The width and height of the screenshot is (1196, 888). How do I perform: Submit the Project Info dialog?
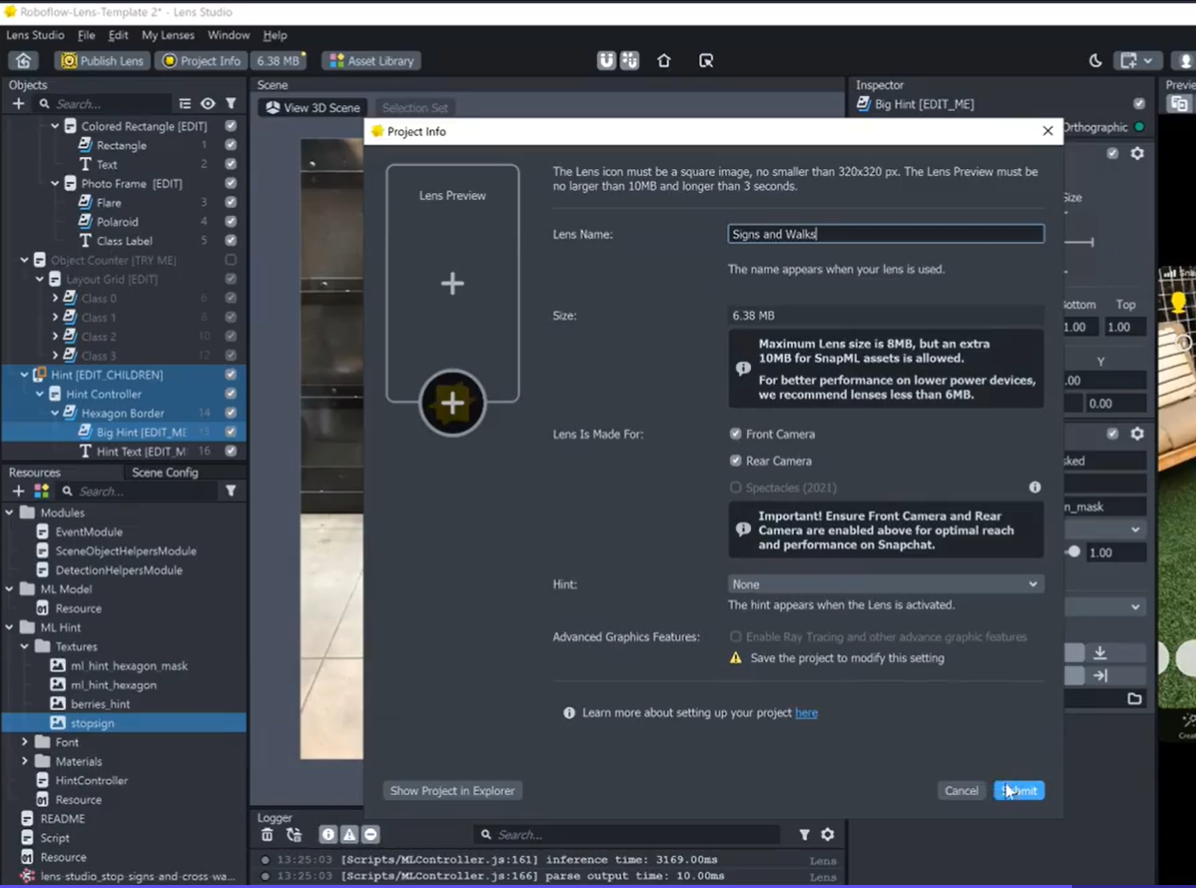coord(1019,791)
